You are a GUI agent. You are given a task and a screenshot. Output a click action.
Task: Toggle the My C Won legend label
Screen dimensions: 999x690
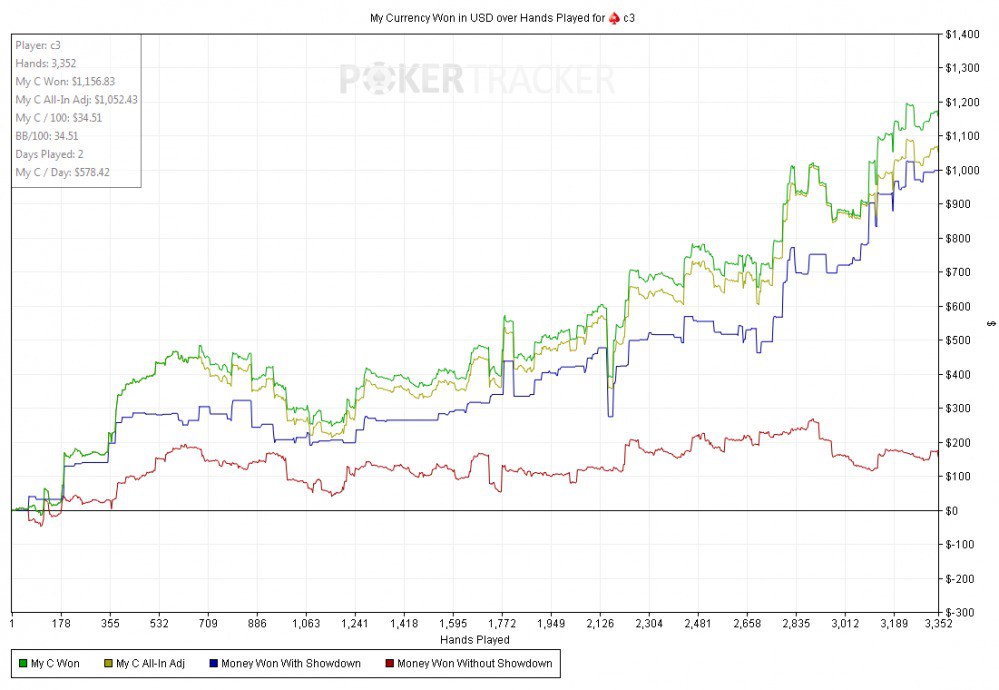pos(57,663)
